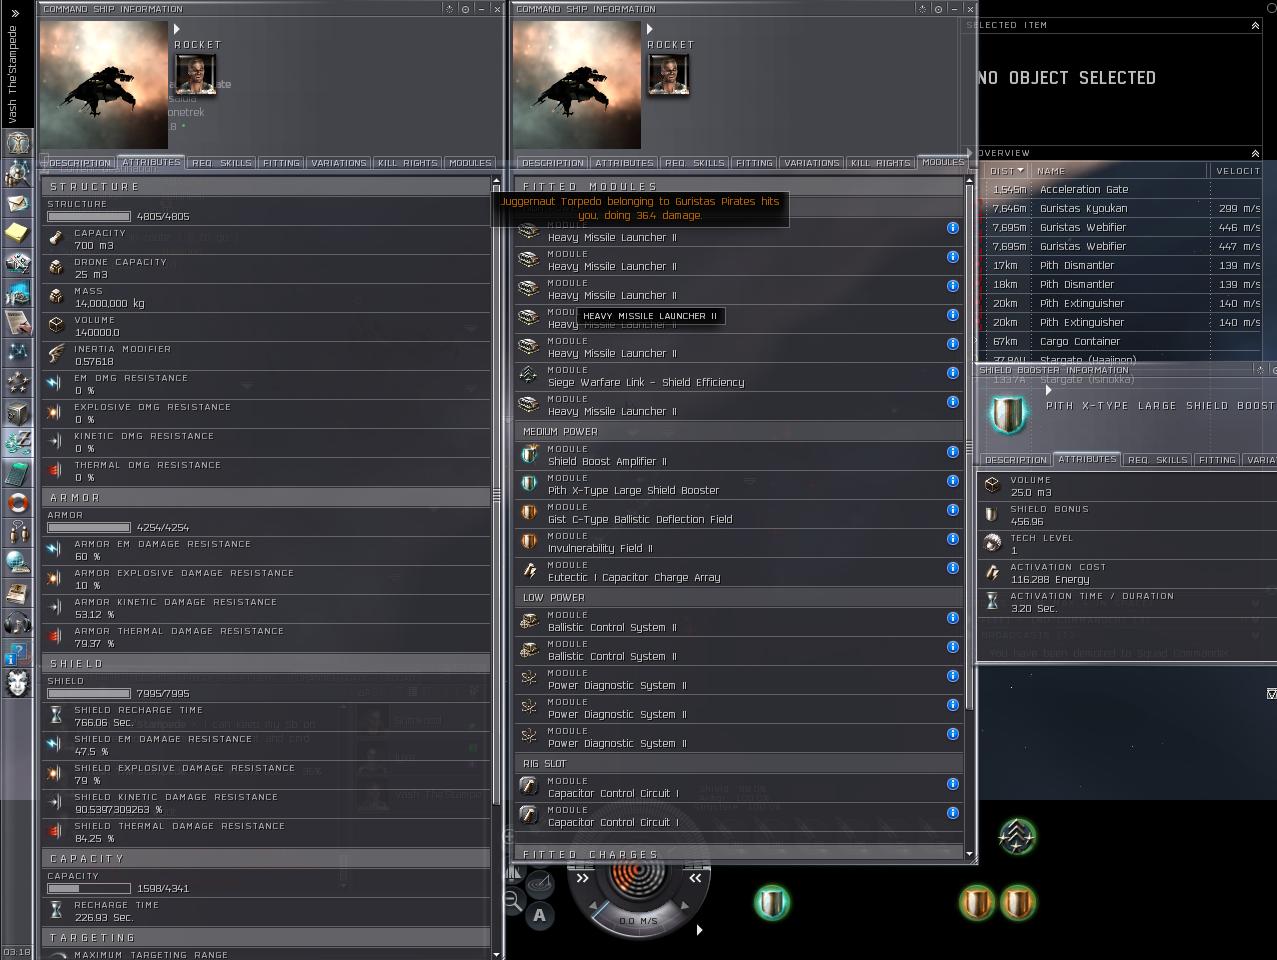Image resolution: width=1277 pixels, height=960 pixels.
Task: Open the arrow menu in shield booster info window
Action: (1049, 391)
